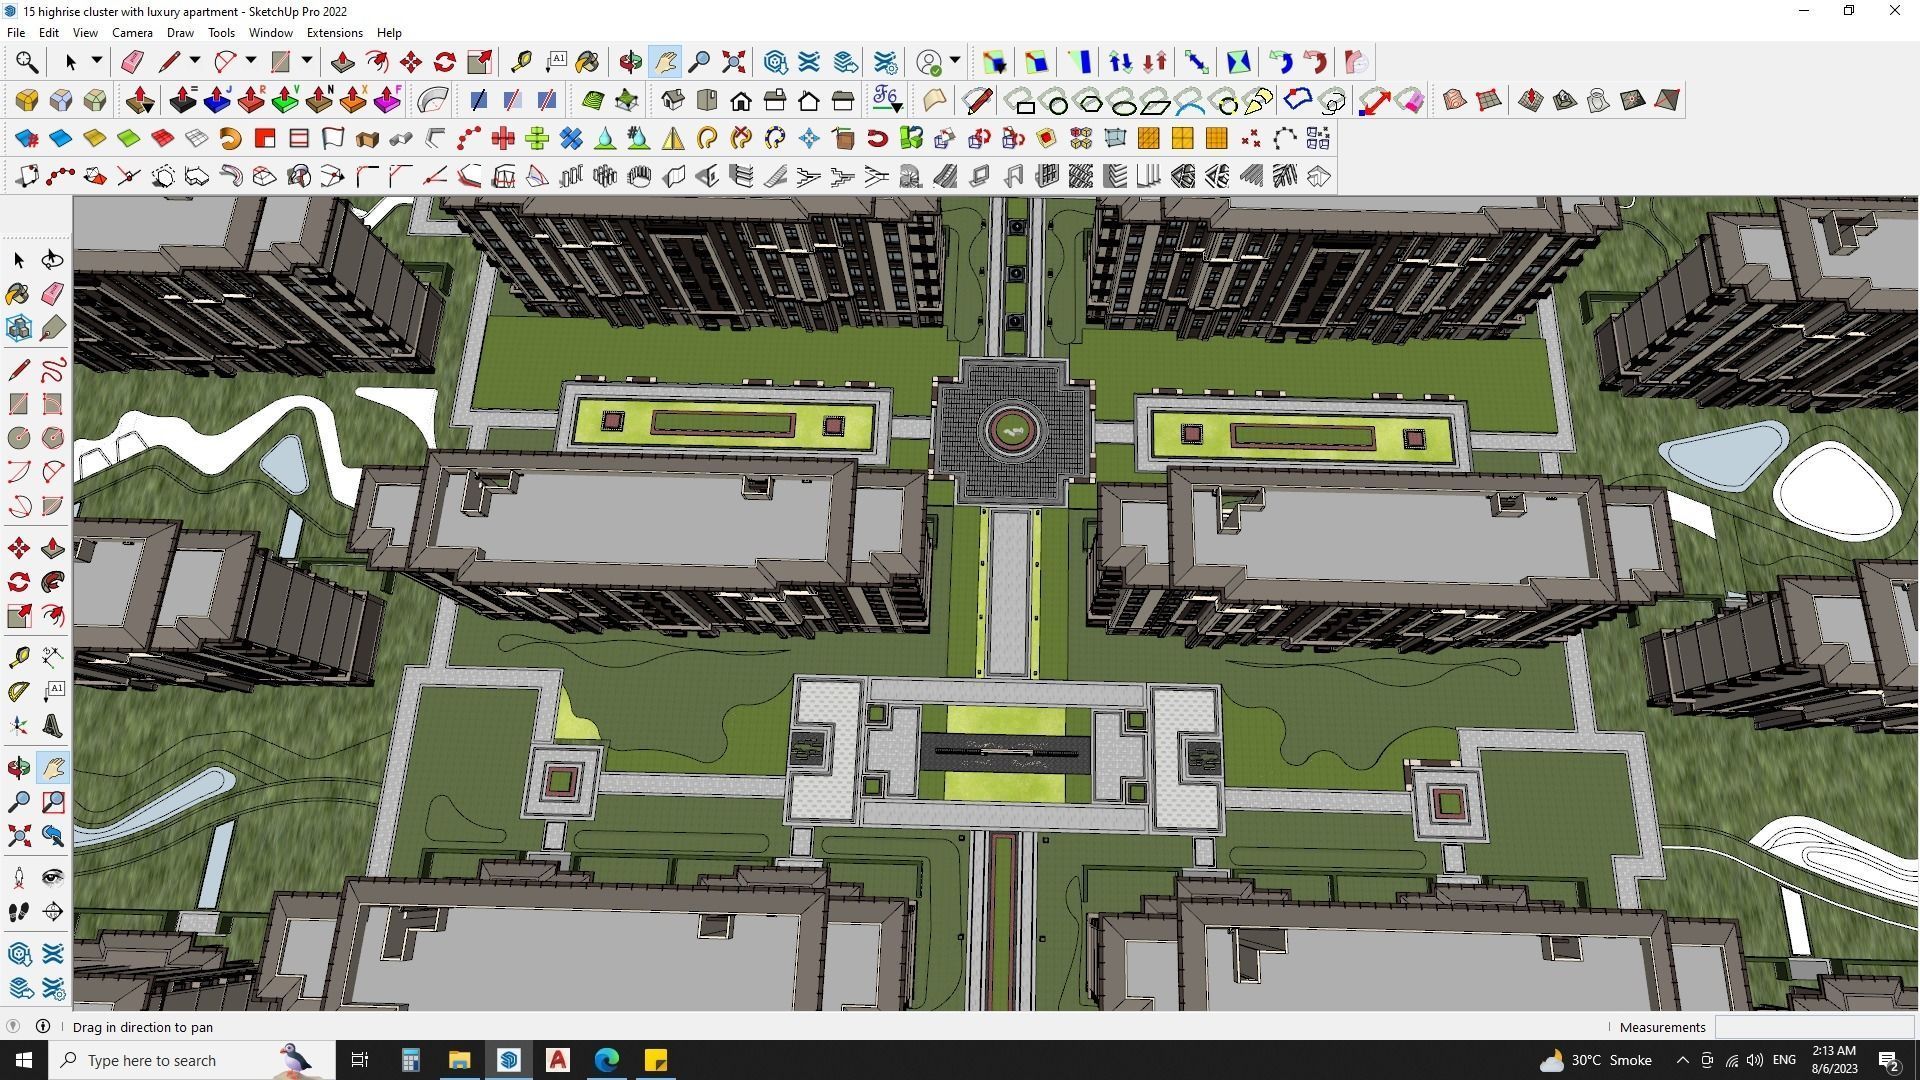Choose the 3D Text tool in left toolbar
The width and height of the screenshot is (1920, 1080).
tap(53, 727)
